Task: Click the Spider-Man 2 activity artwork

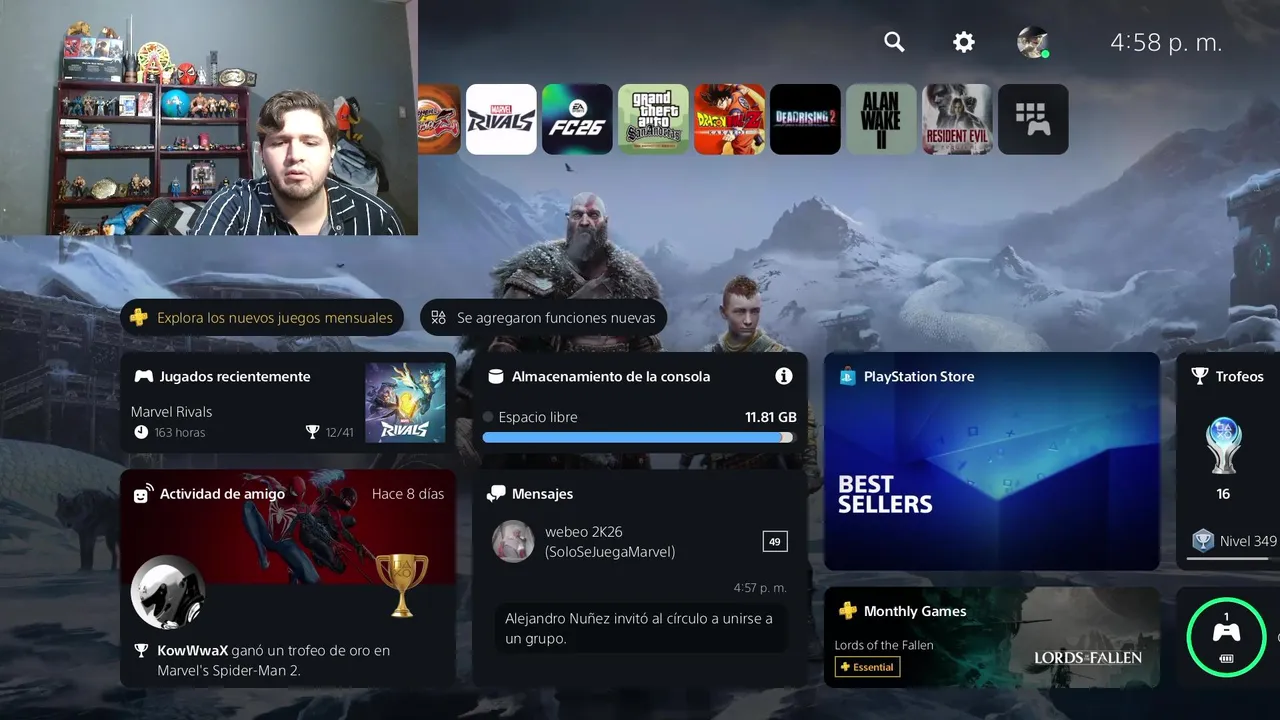Action: pos(288,528)
